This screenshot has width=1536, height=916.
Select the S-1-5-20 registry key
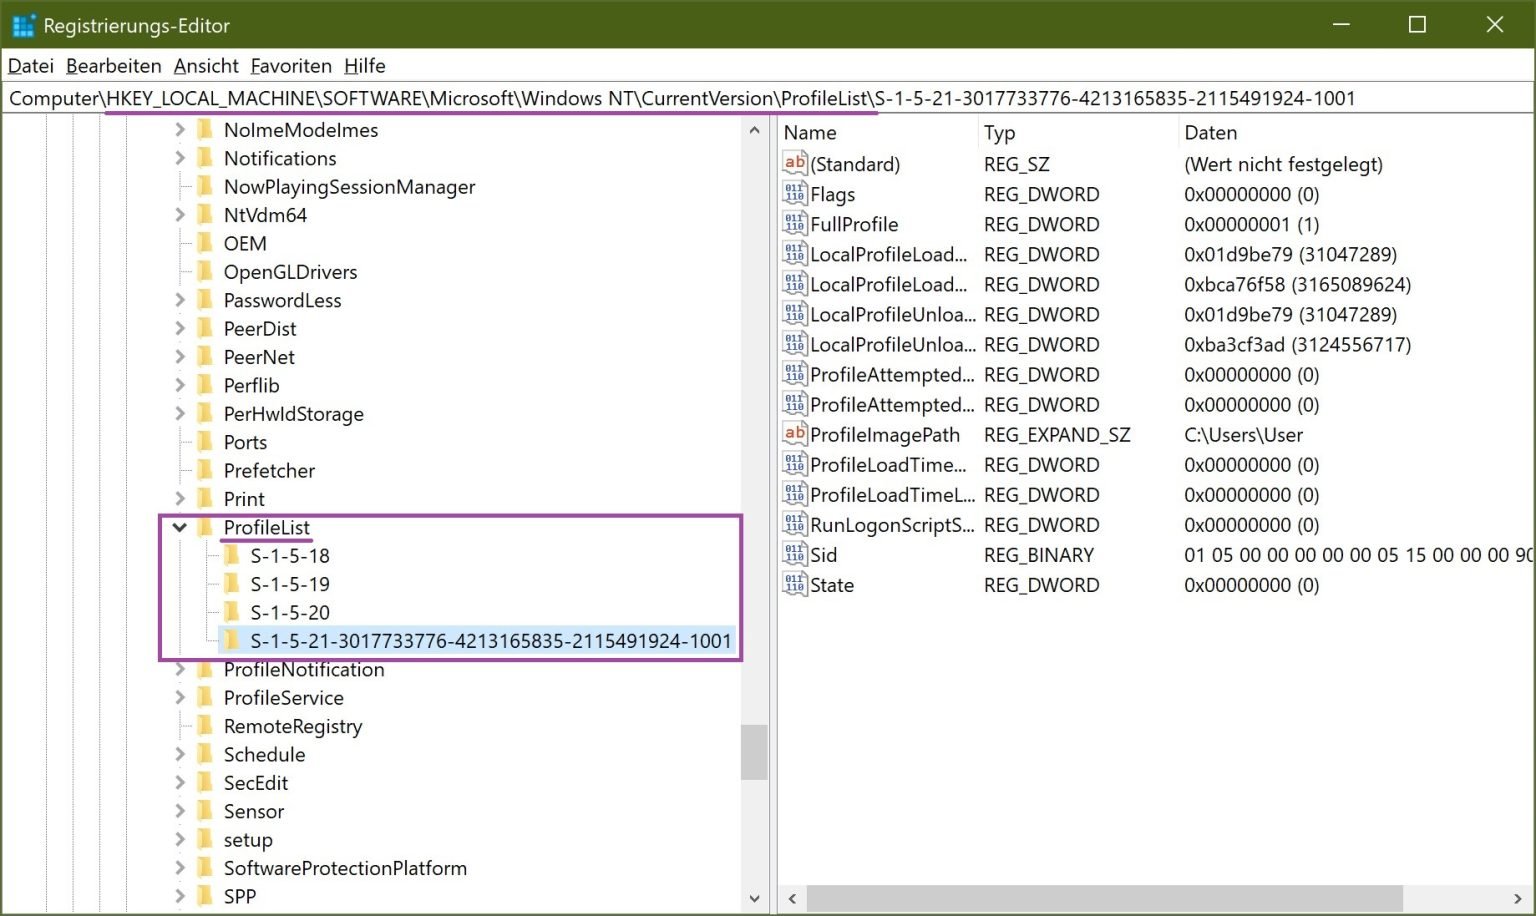[x=289, y=612]
